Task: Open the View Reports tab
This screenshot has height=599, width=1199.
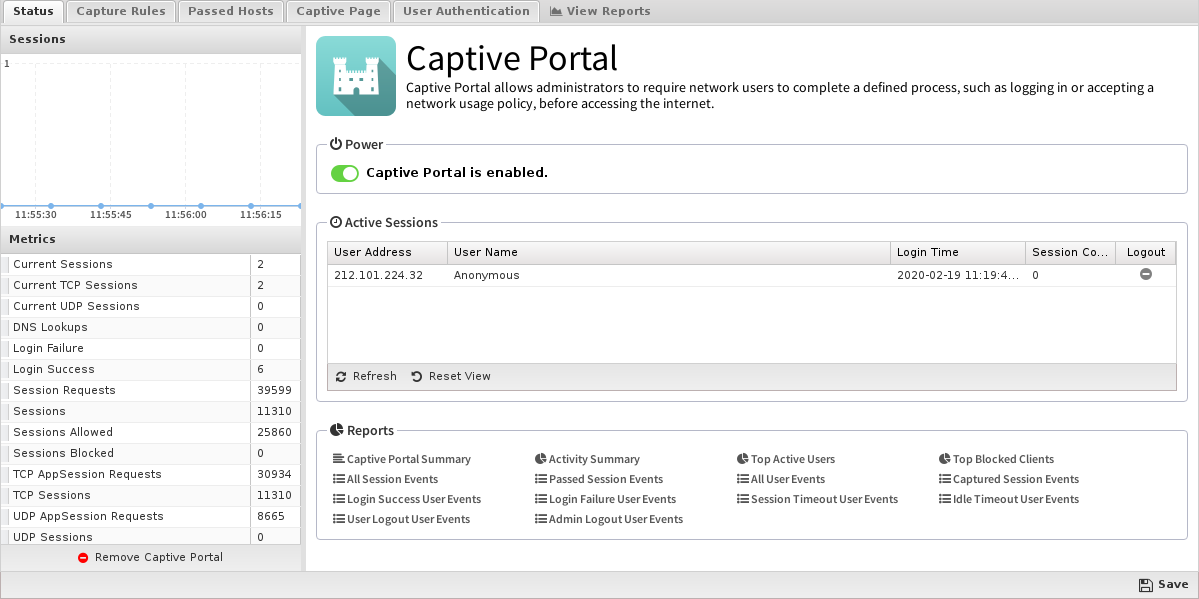Action: [600, 11]
